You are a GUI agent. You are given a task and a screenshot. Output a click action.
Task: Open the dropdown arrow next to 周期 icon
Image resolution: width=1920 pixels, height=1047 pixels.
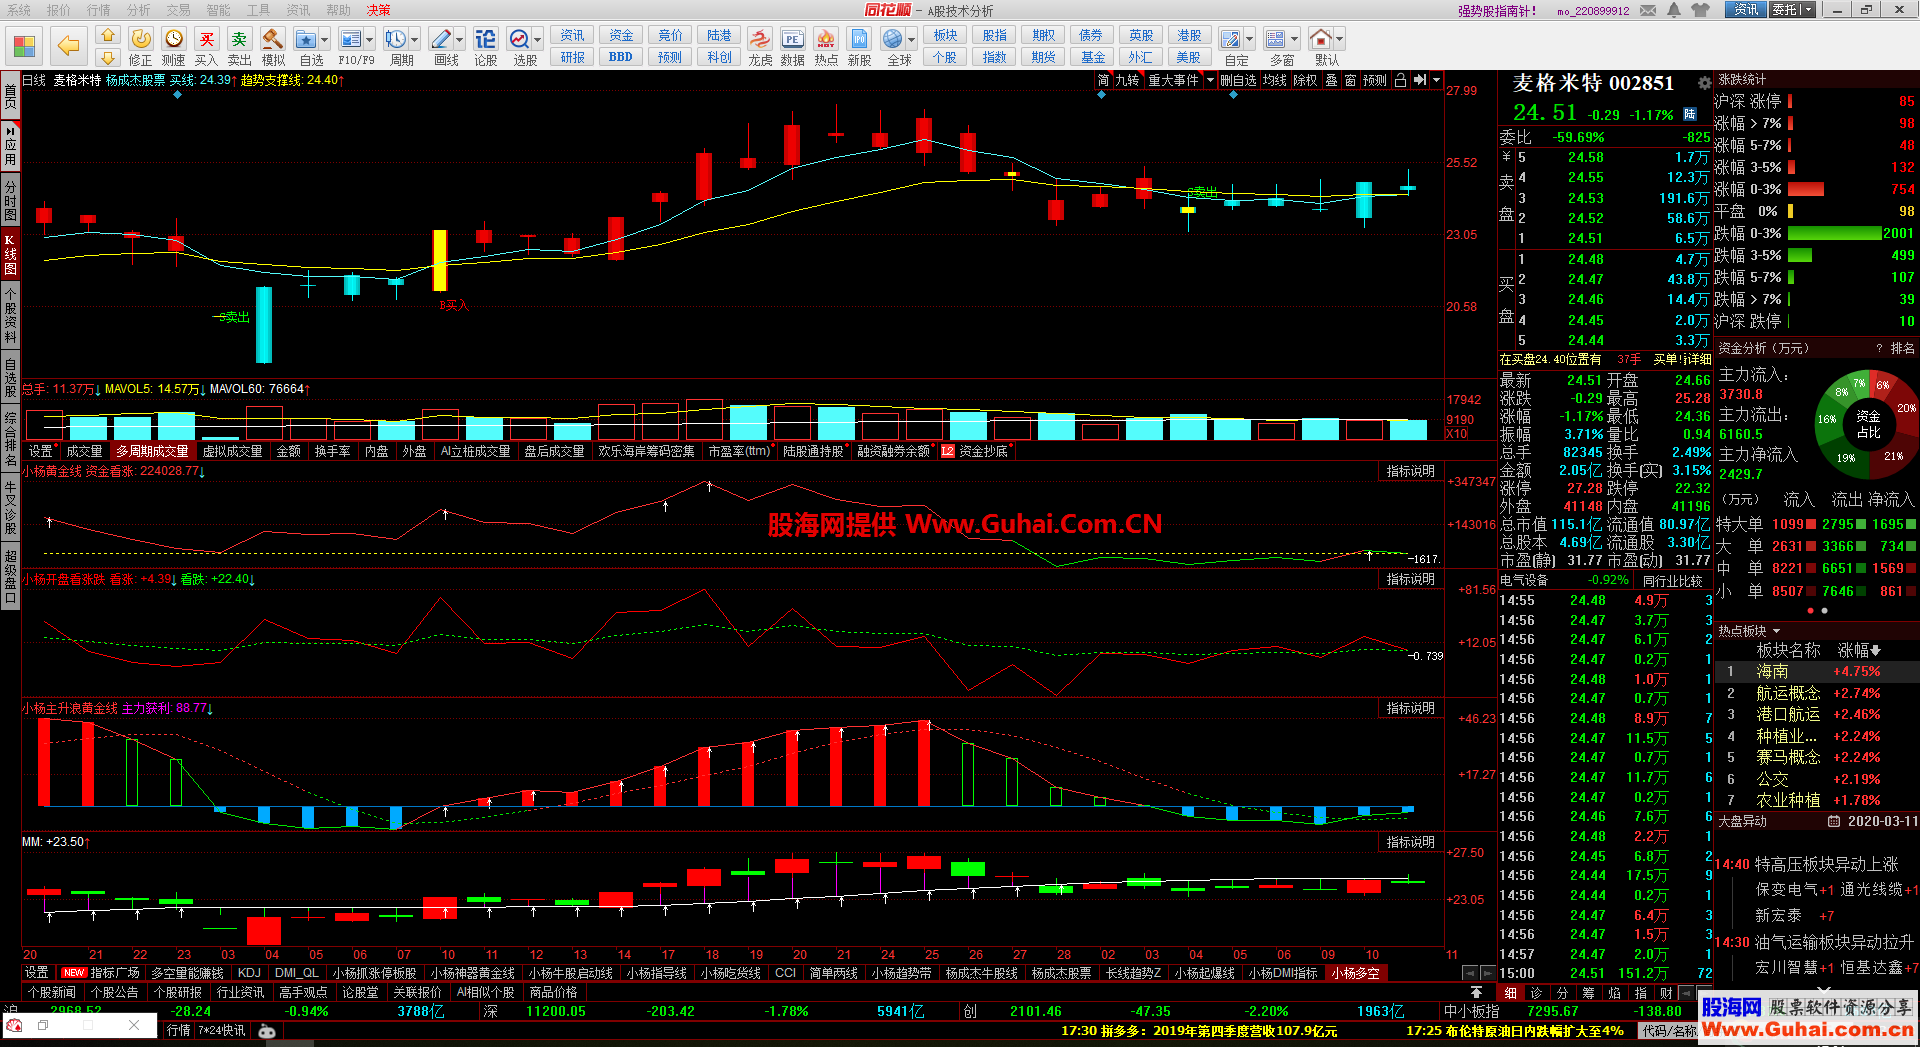pos(415,39)
